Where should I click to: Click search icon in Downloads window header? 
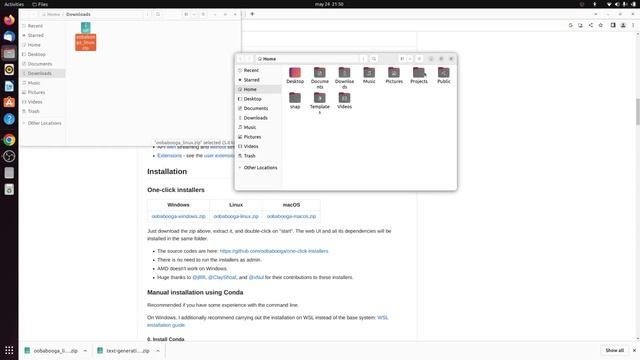(158, 14)
